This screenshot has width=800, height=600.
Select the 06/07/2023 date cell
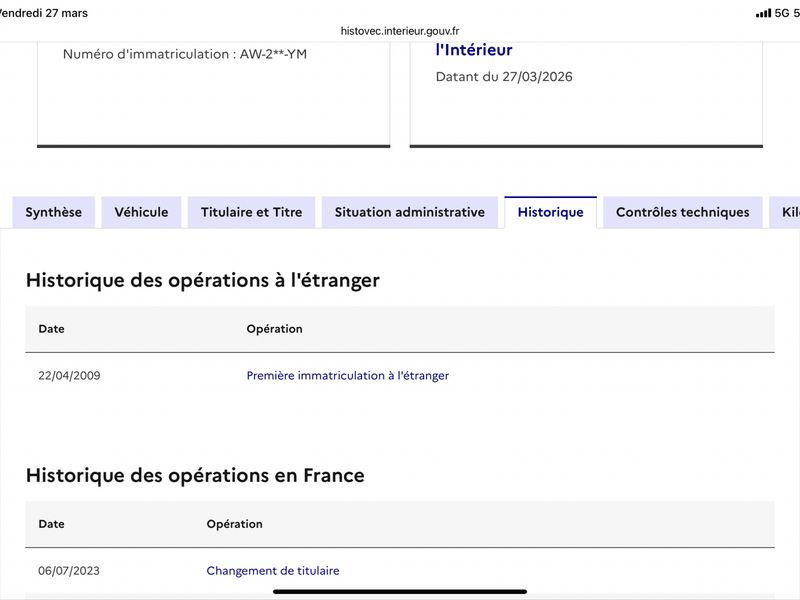tap(69, 571)
